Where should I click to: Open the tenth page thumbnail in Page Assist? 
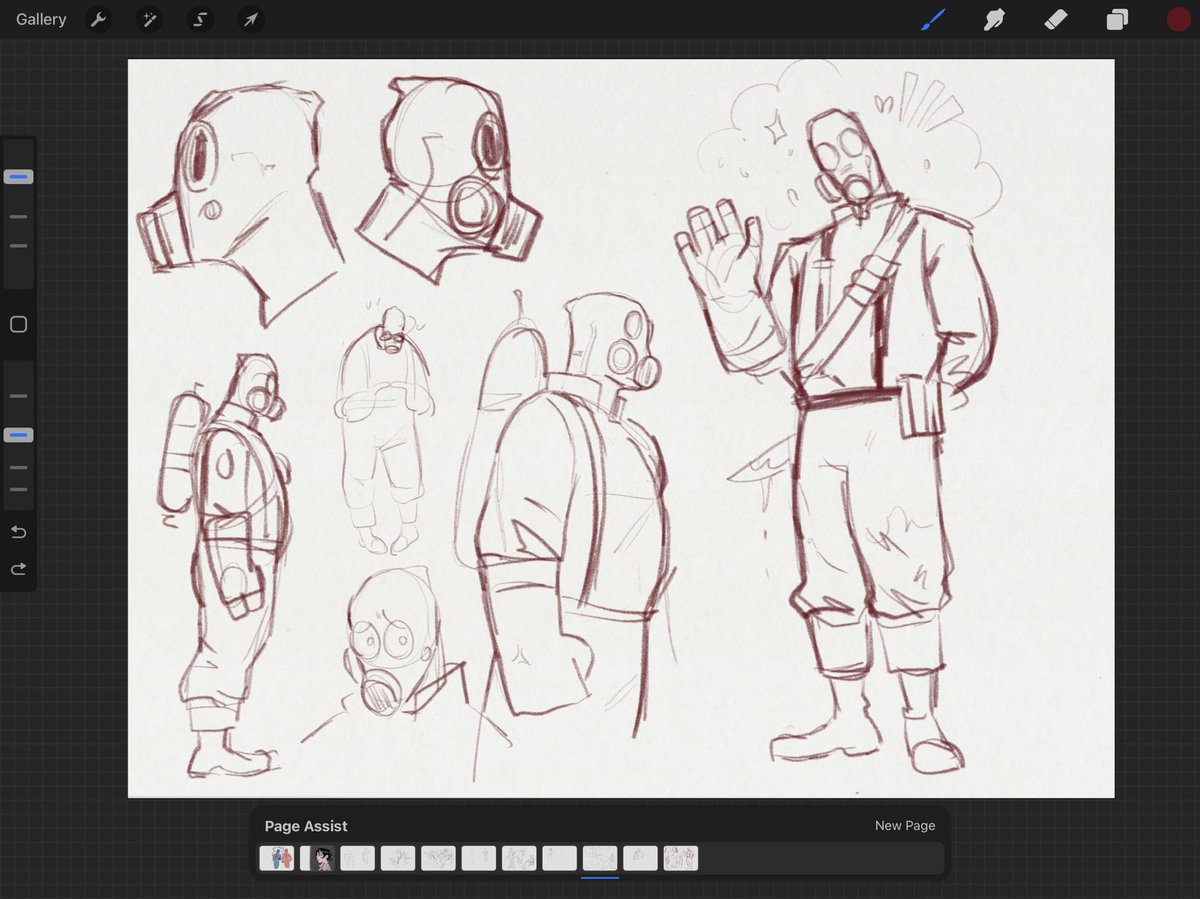pyautogui.click(x=641, y=858)
